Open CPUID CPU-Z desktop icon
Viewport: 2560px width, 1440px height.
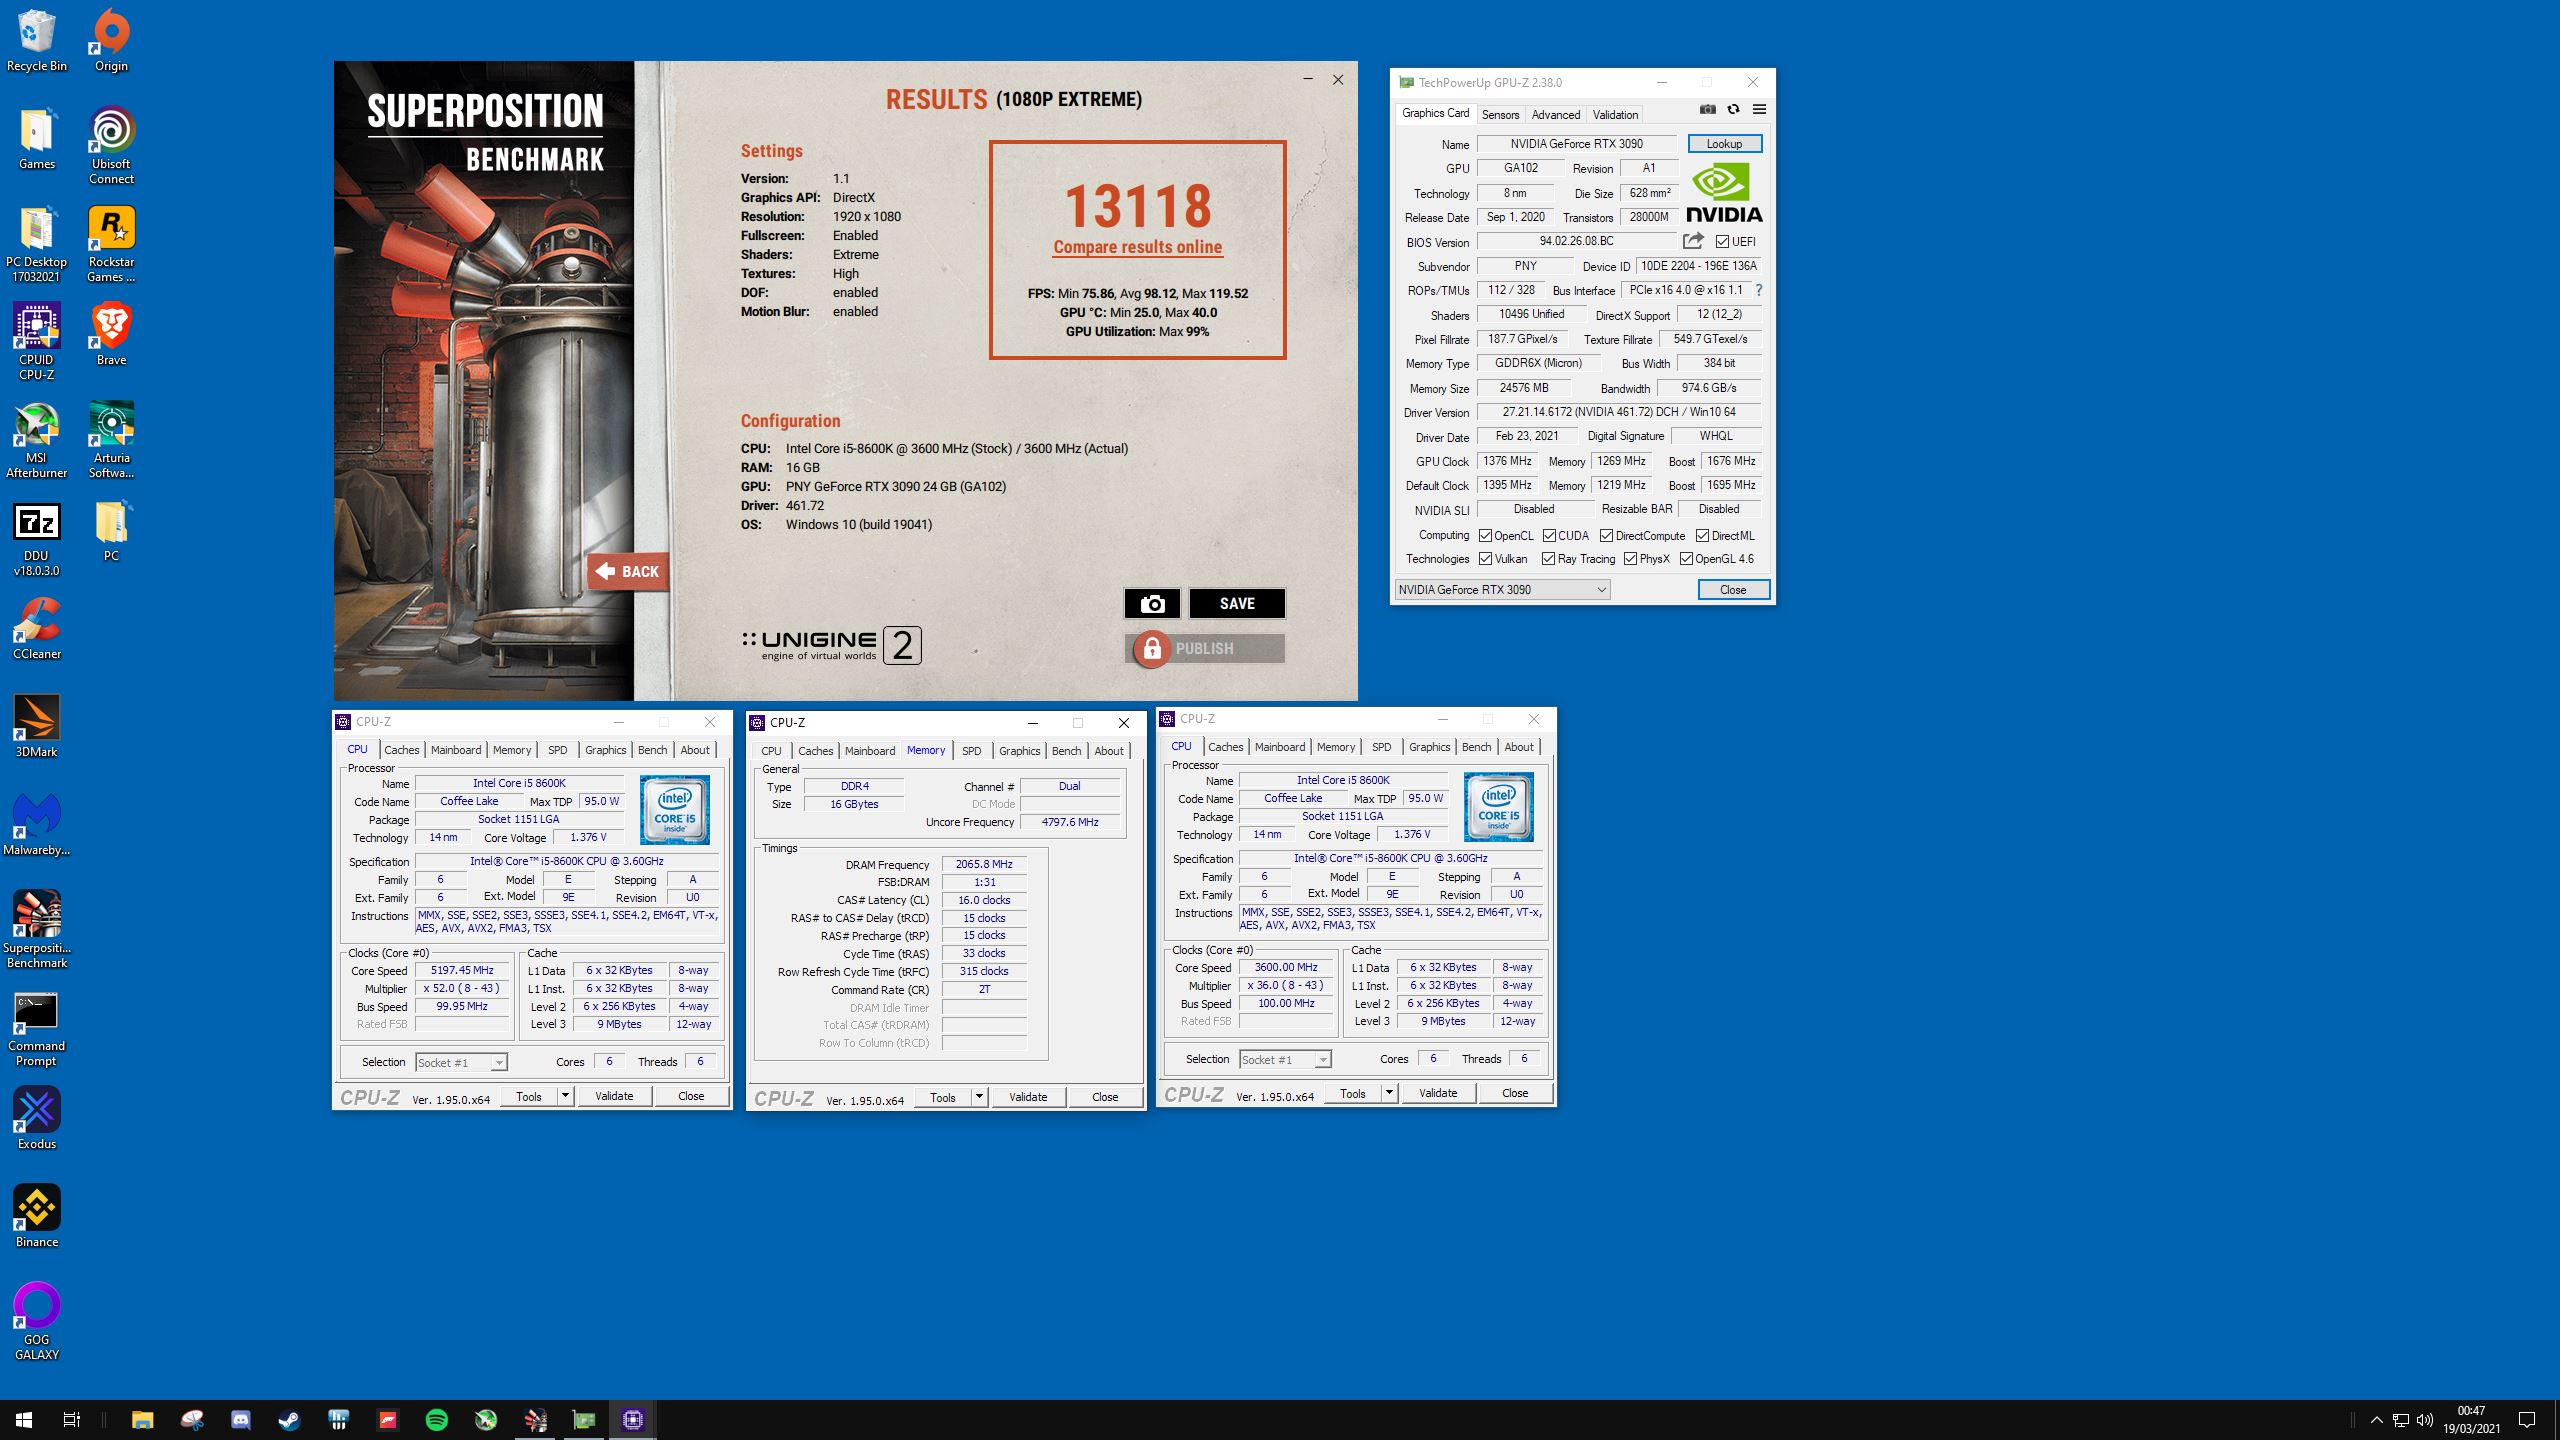(37, 342)
